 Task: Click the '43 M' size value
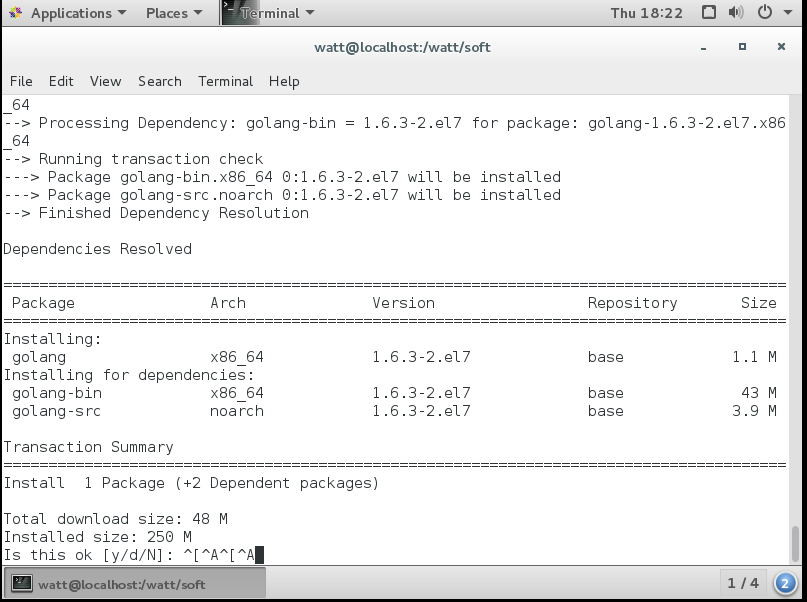759,393
